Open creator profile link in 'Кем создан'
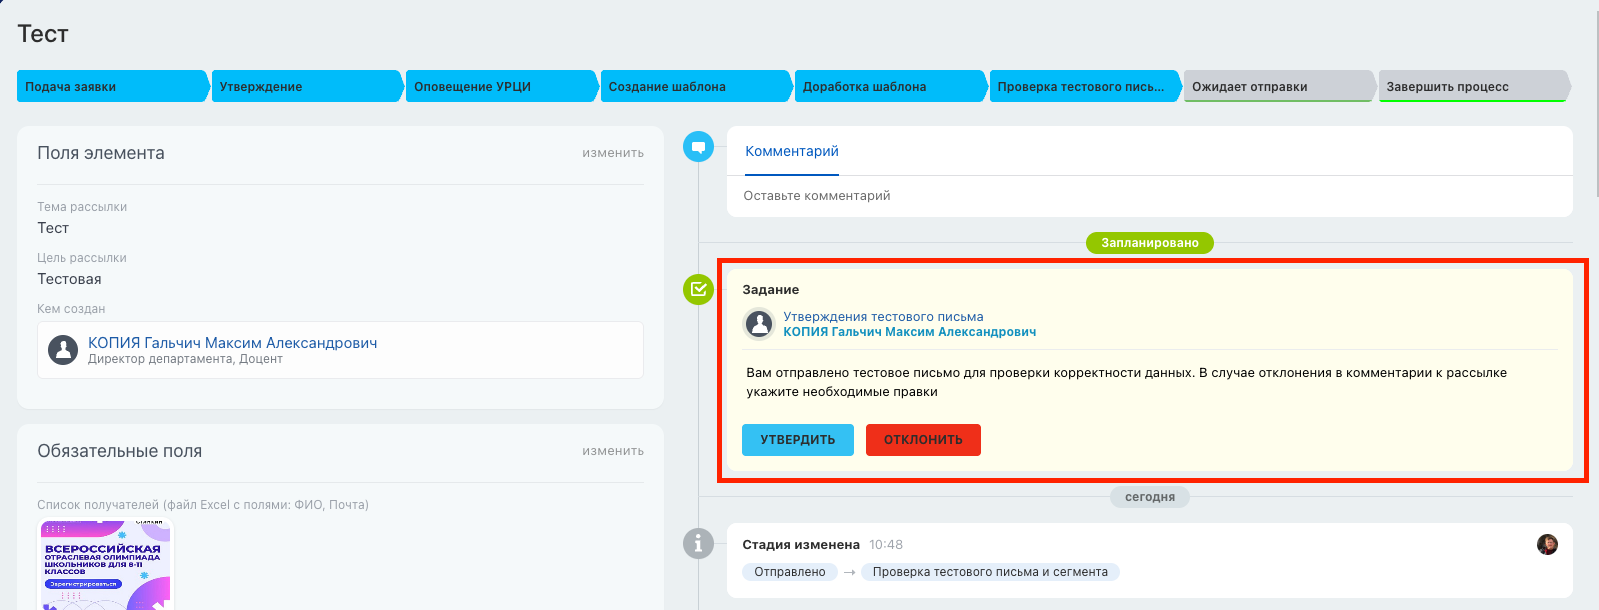This screenshot has width=1599, height=610. click(x=233, y=343)
